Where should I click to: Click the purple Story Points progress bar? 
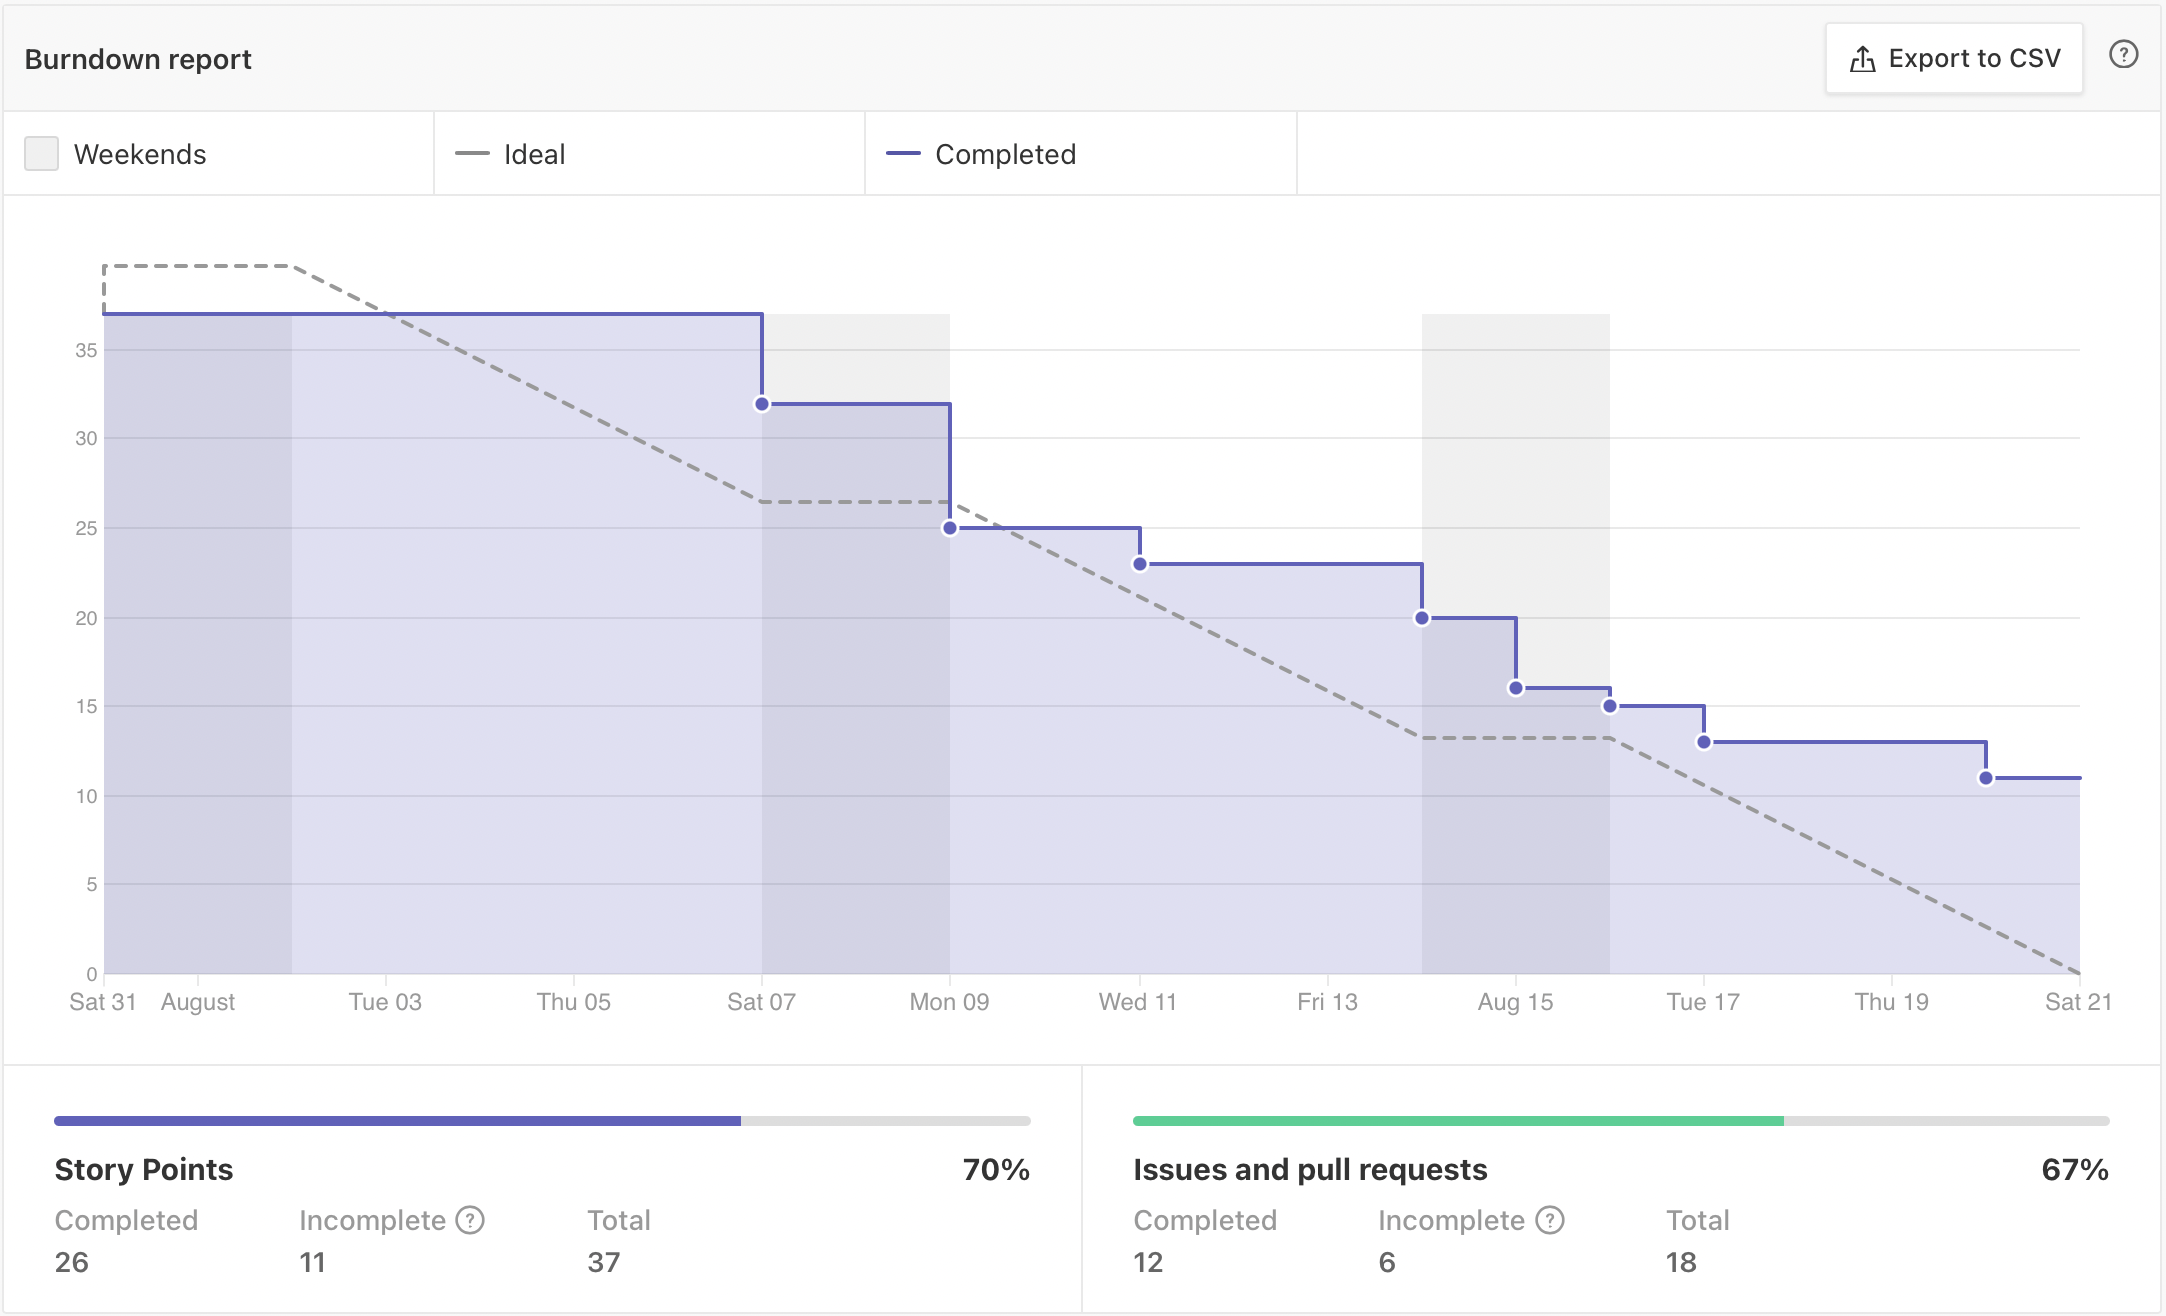click(397, 1121)
